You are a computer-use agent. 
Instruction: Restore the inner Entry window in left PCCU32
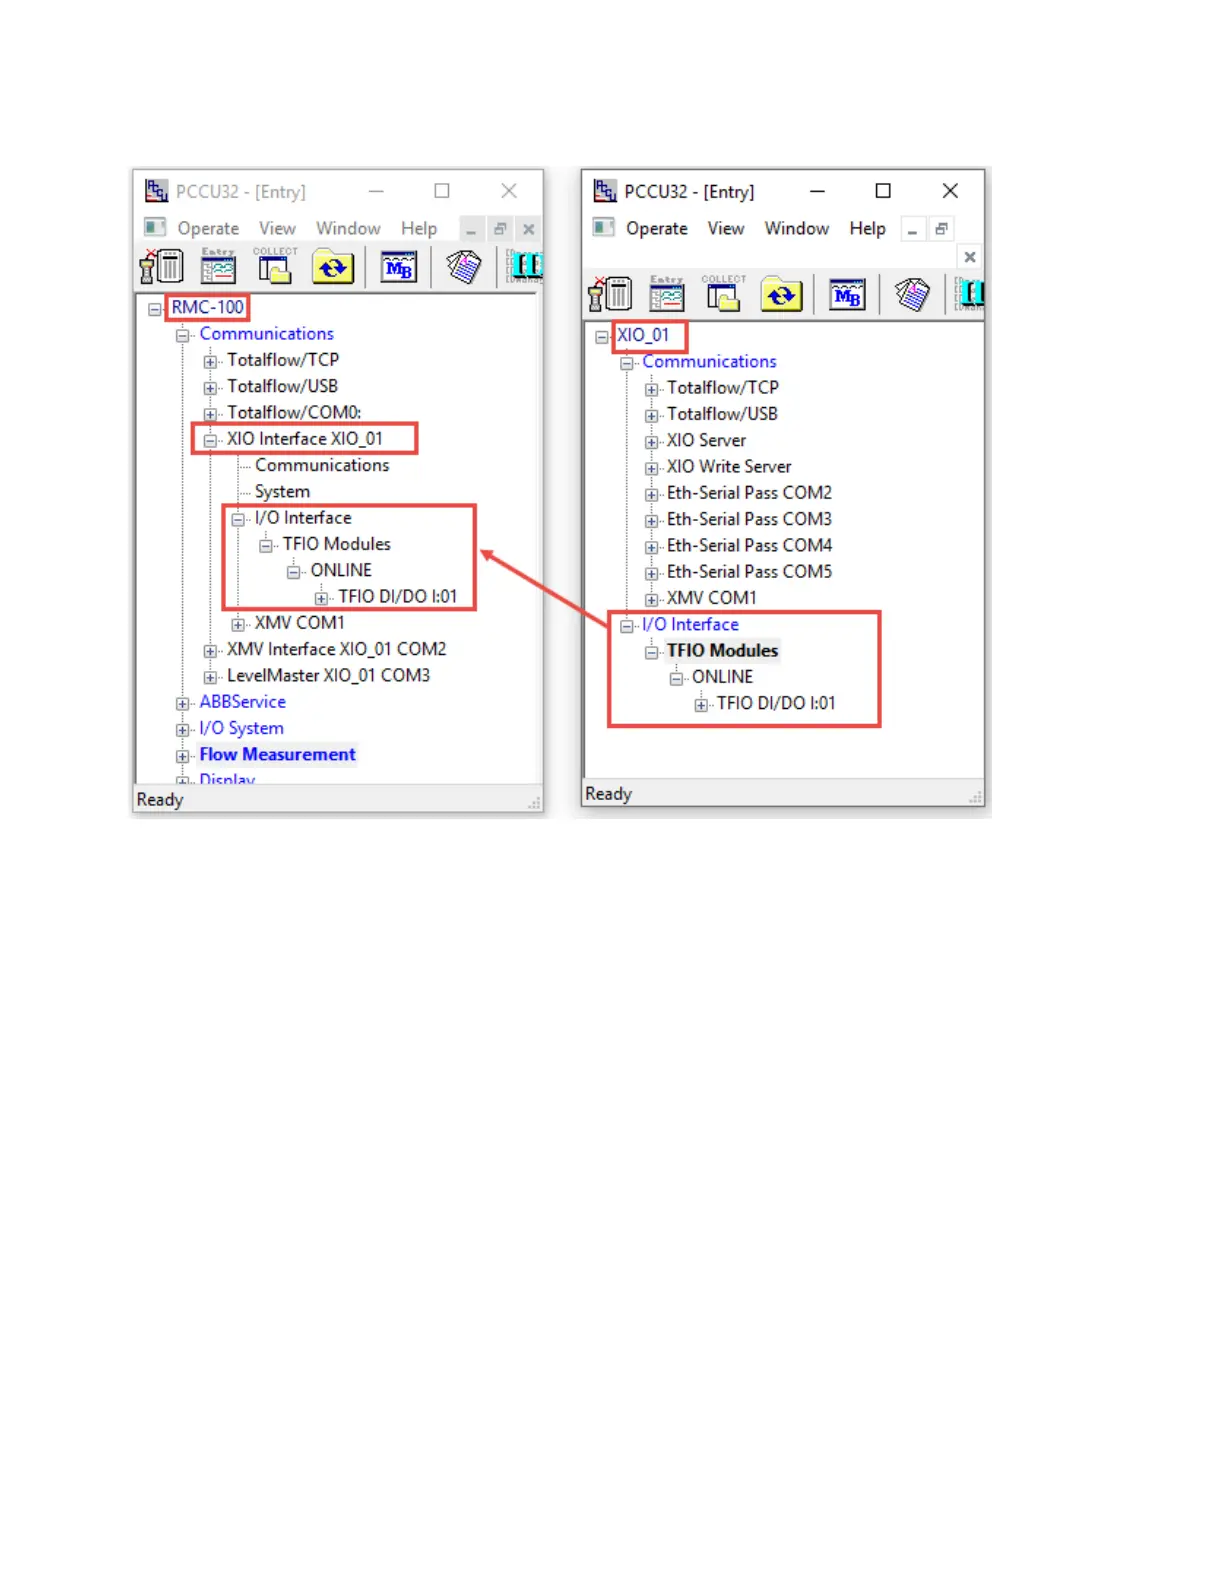click(500, 229)
